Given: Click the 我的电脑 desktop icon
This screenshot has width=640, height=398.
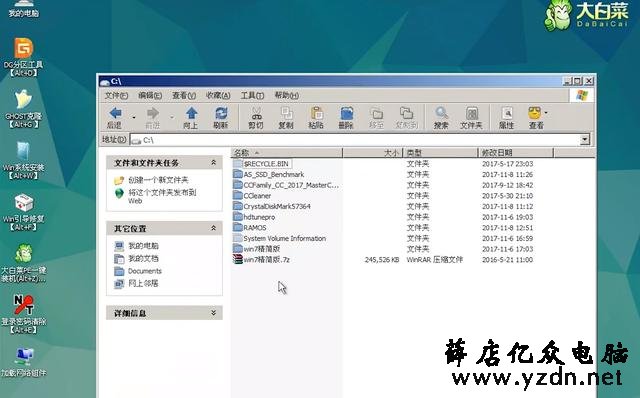Looking at the screenshot, I should coord(23,8).
